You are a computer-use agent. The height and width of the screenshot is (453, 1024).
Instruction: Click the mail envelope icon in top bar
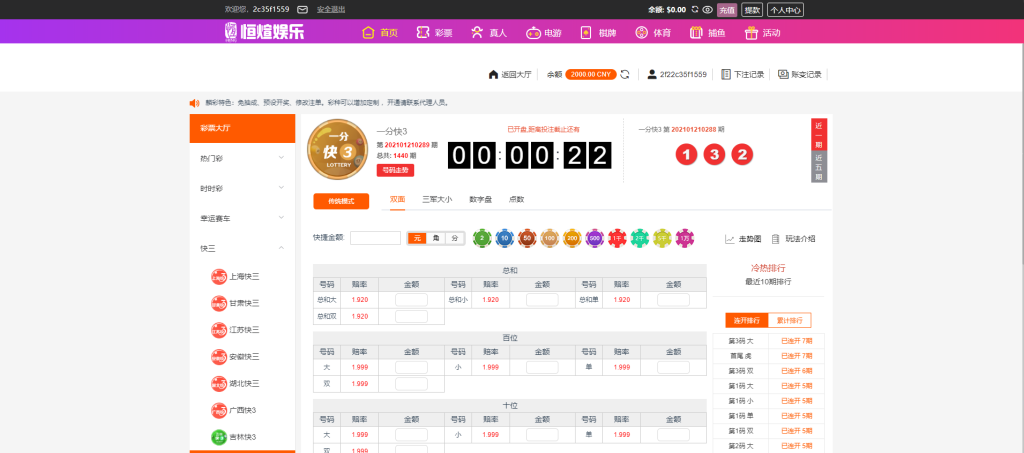click(x=303, y=9)
